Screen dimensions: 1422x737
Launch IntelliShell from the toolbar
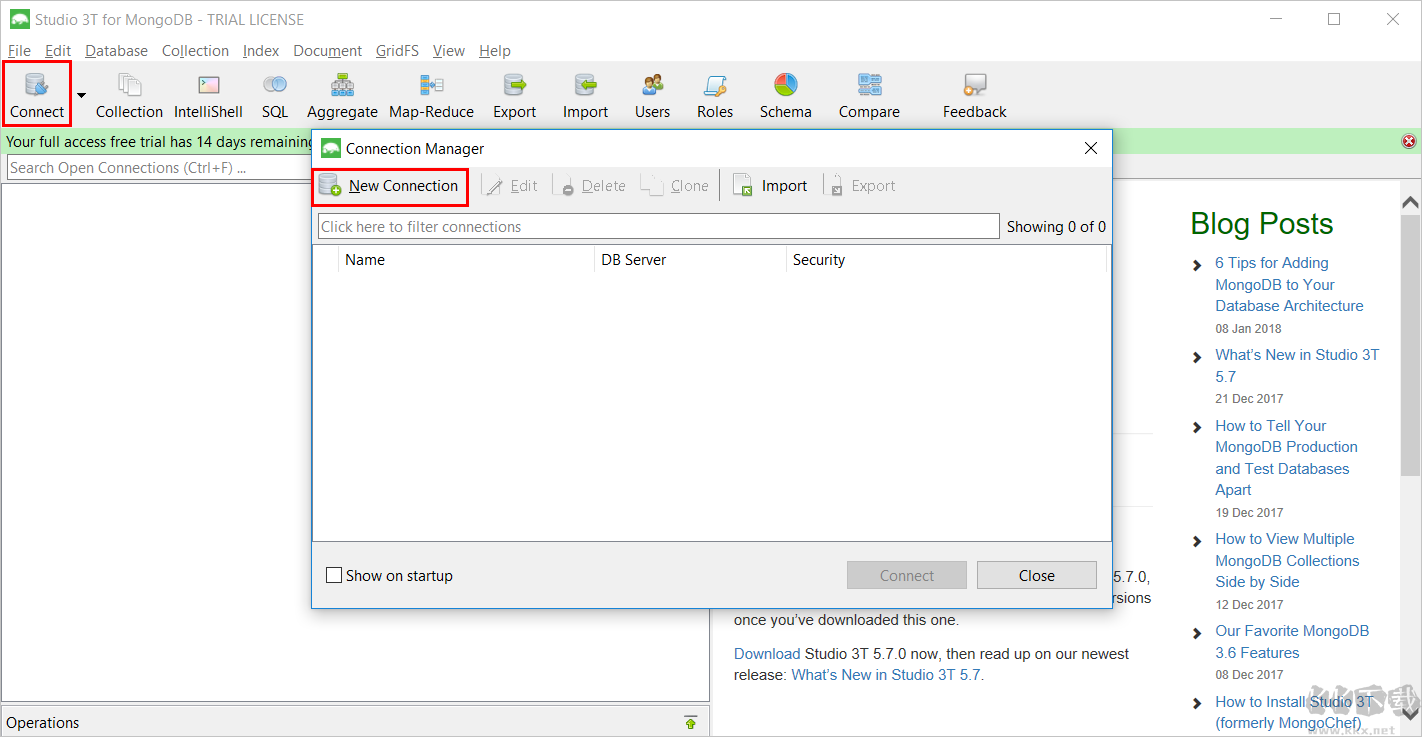[208, 95]
